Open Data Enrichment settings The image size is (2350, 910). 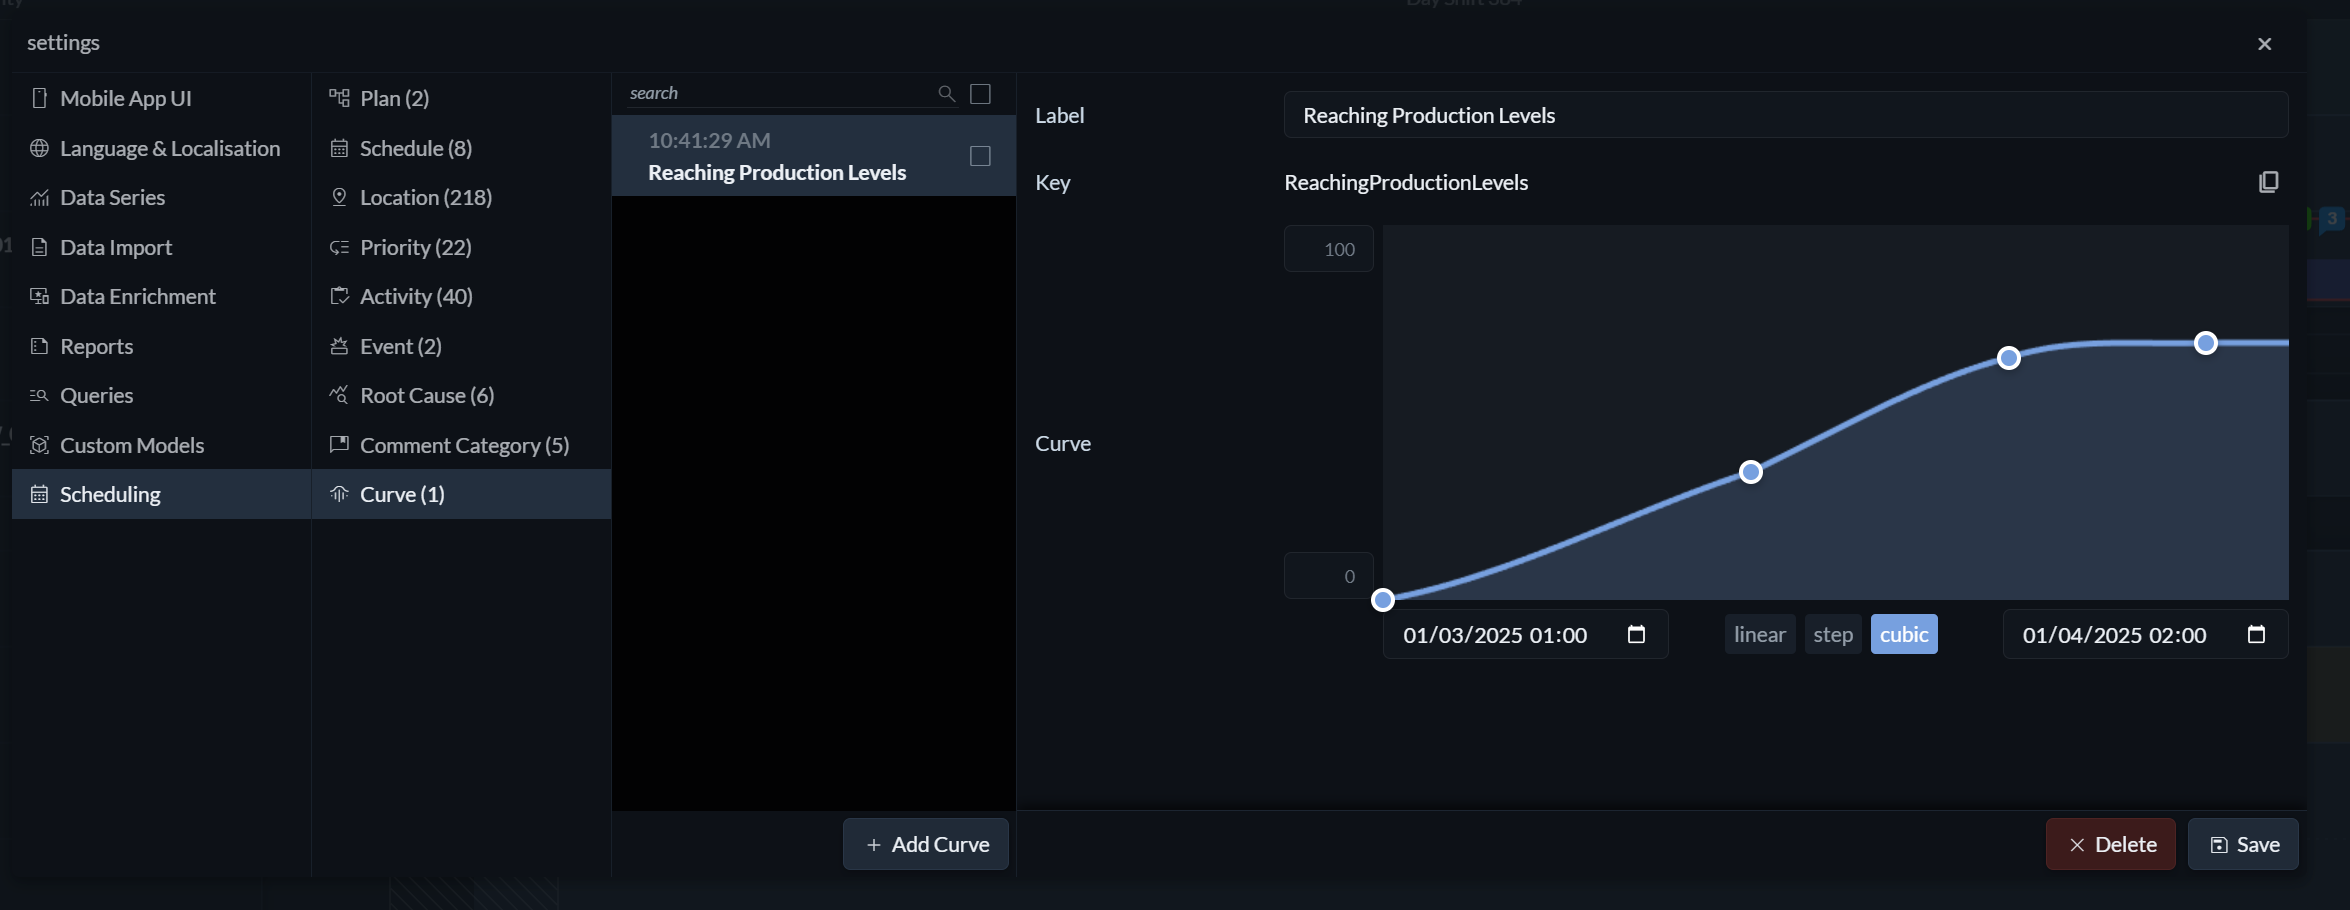click(x=161, y=296)
